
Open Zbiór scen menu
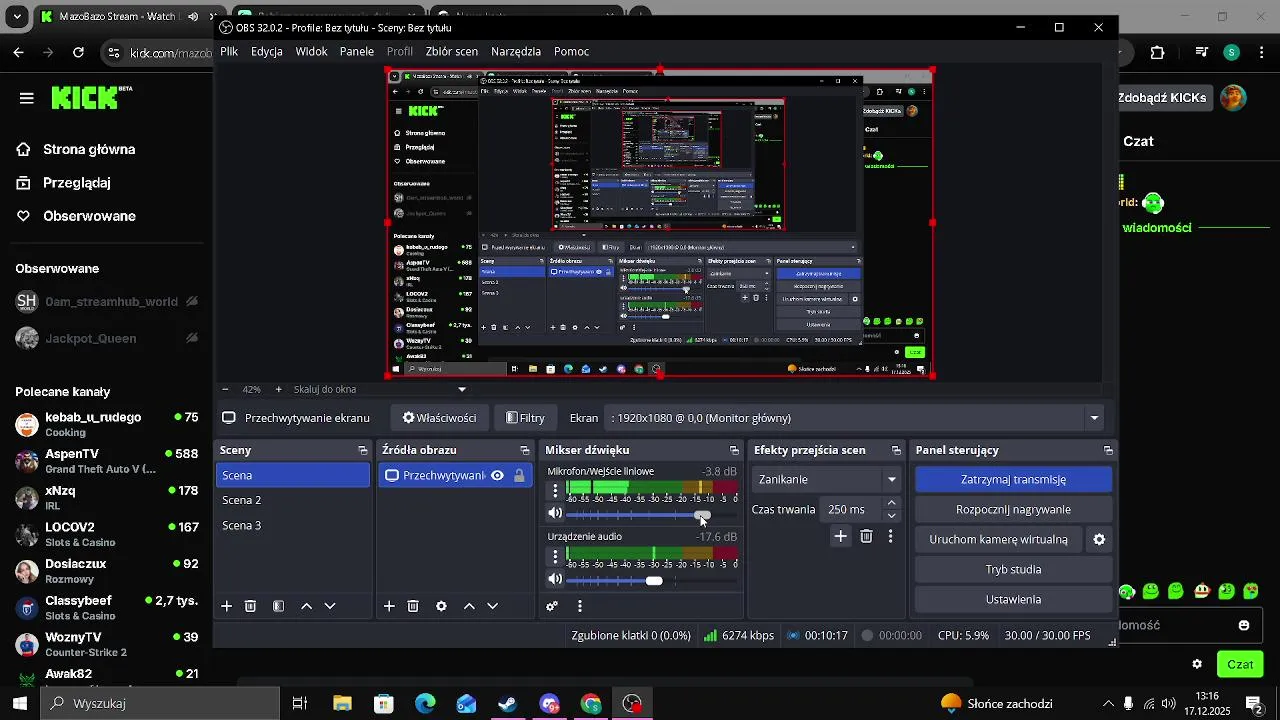452,51
